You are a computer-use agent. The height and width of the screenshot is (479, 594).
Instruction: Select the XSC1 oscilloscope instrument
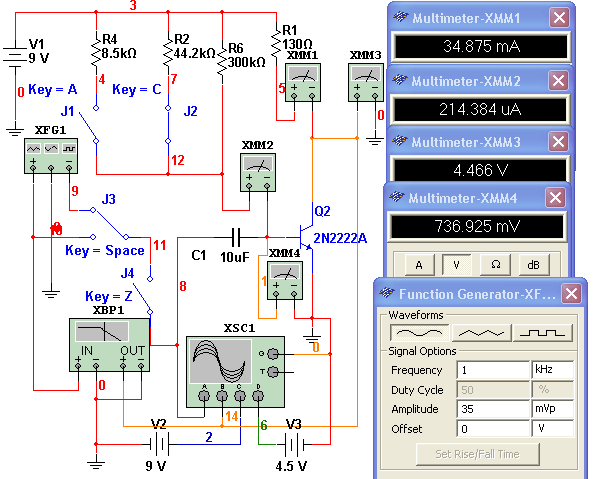point(235,372)
